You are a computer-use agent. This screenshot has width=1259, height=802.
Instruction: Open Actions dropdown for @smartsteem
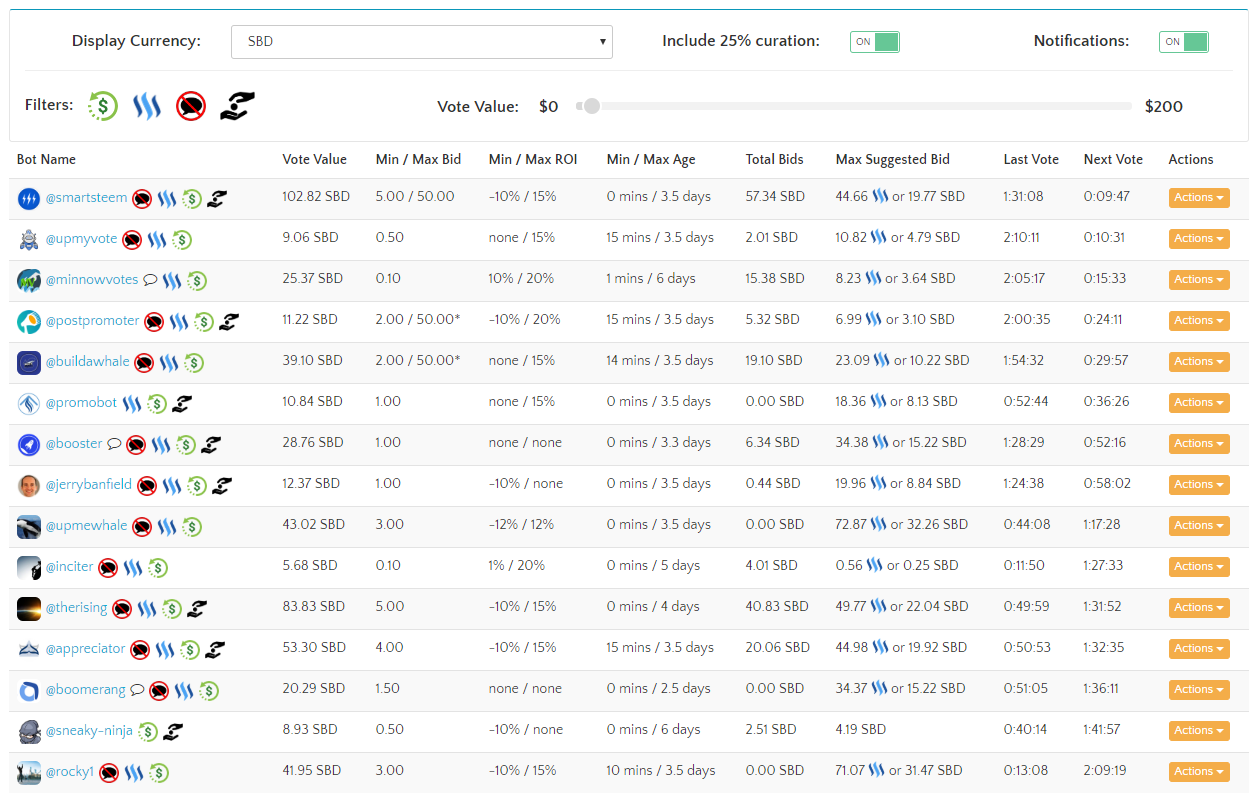point(1199,198)
